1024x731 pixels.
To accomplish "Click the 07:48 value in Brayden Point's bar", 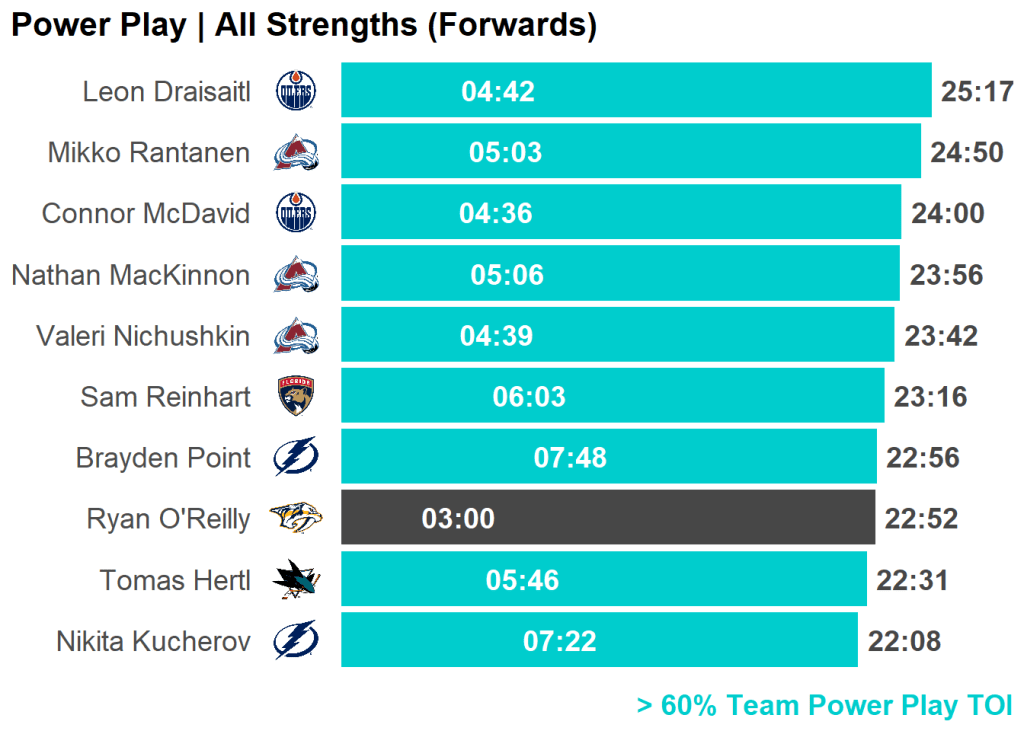I will [570, 458].
